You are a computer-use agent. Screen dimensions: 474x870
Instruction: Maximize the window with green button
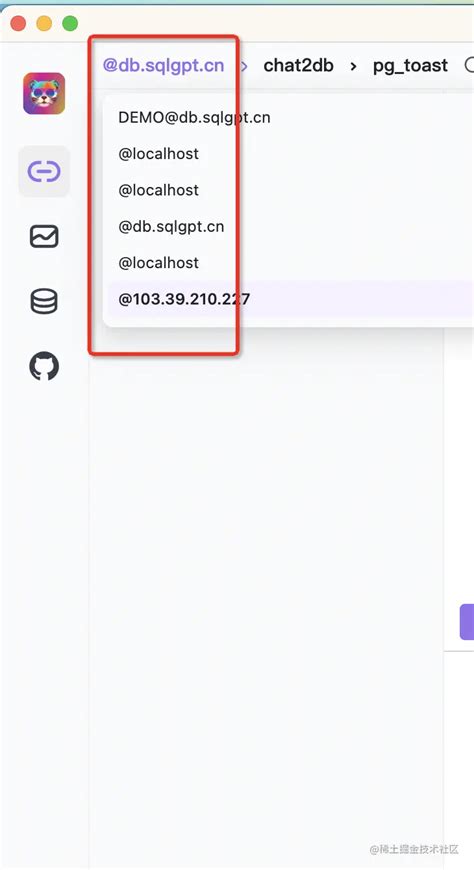[x=70, y=23]
